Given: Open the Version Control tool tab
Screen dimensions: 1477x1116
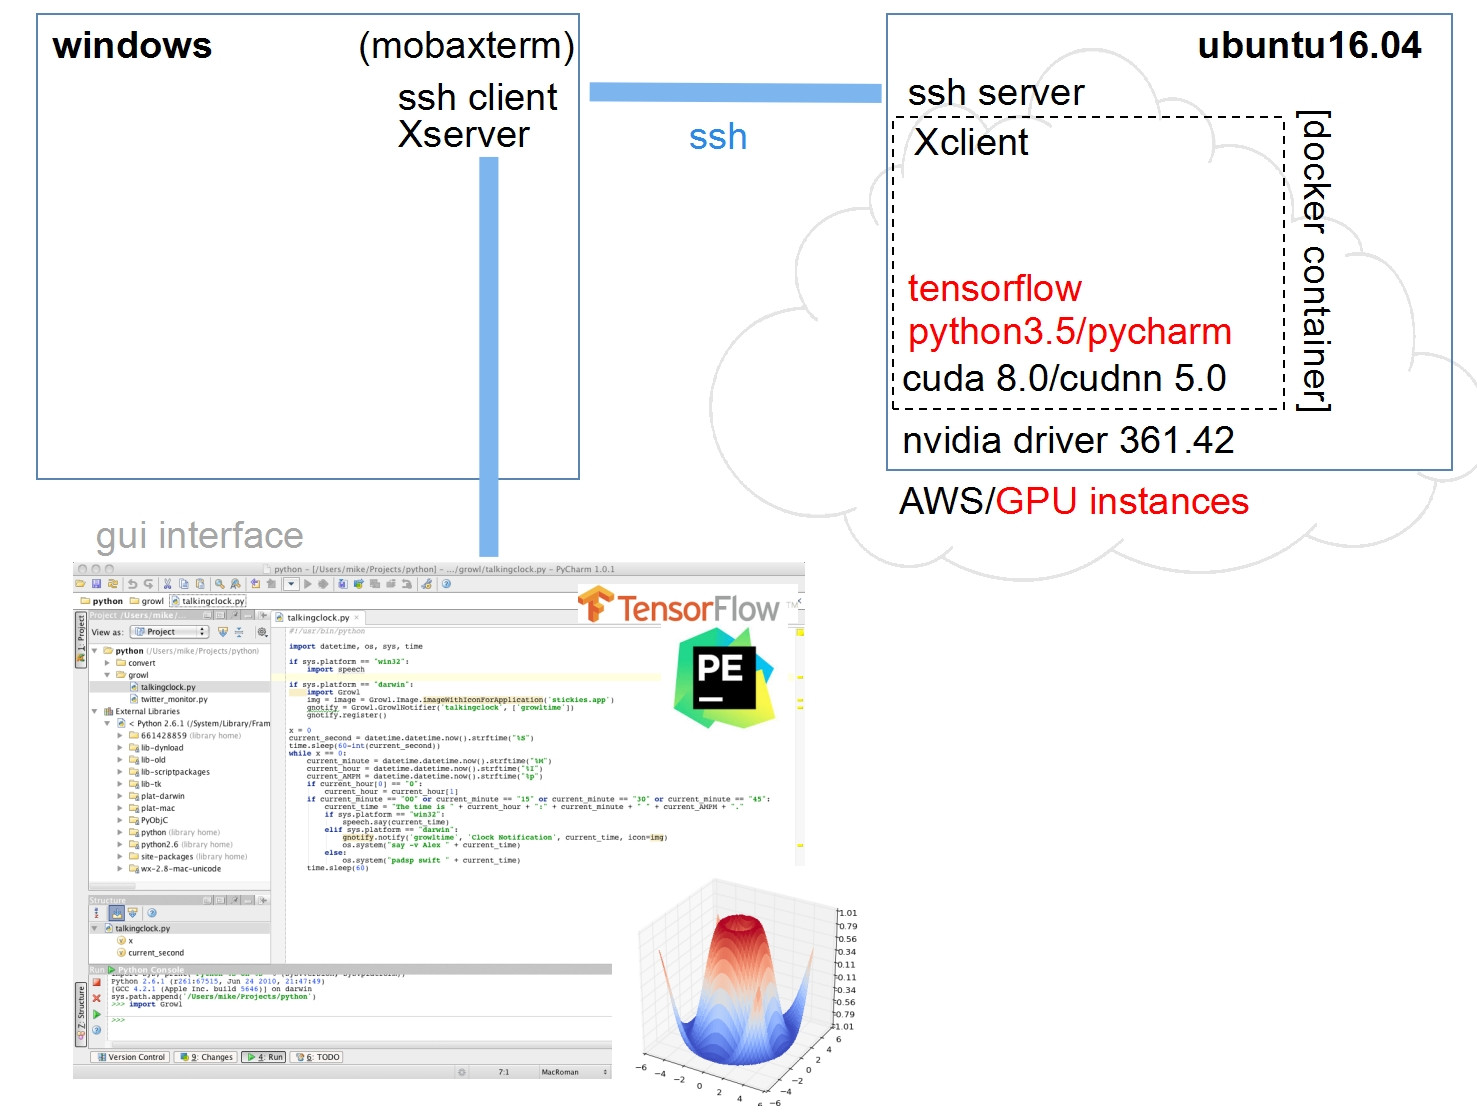Looking at the screenshot, I should (x=130, y=1057).
